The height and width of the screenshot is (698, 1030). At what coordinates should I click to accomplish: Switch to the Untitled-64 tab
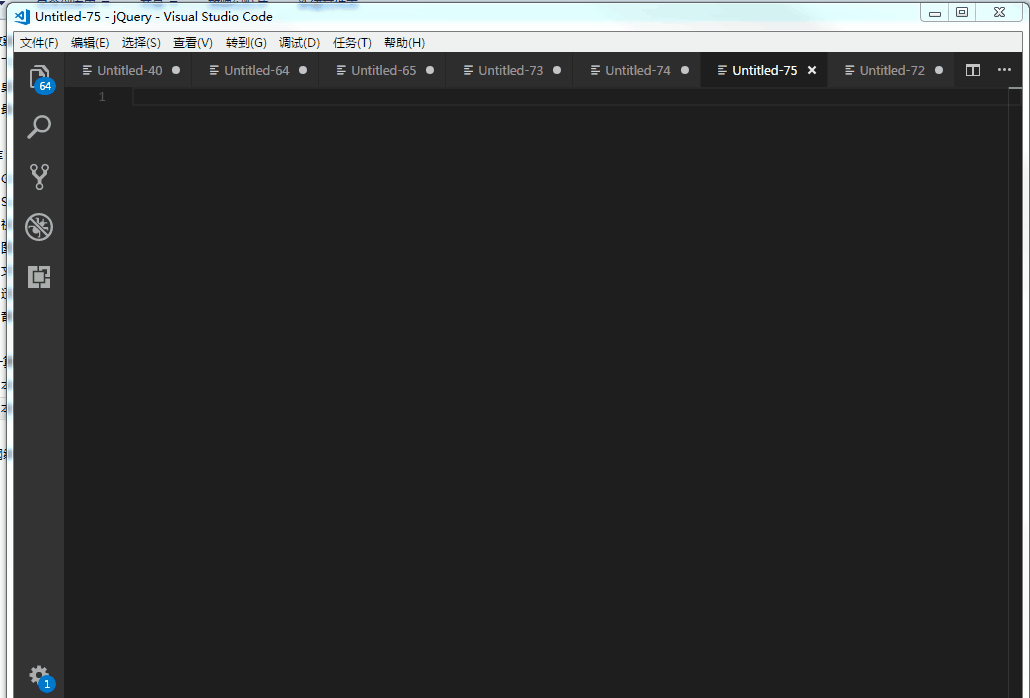click(256, 70)
